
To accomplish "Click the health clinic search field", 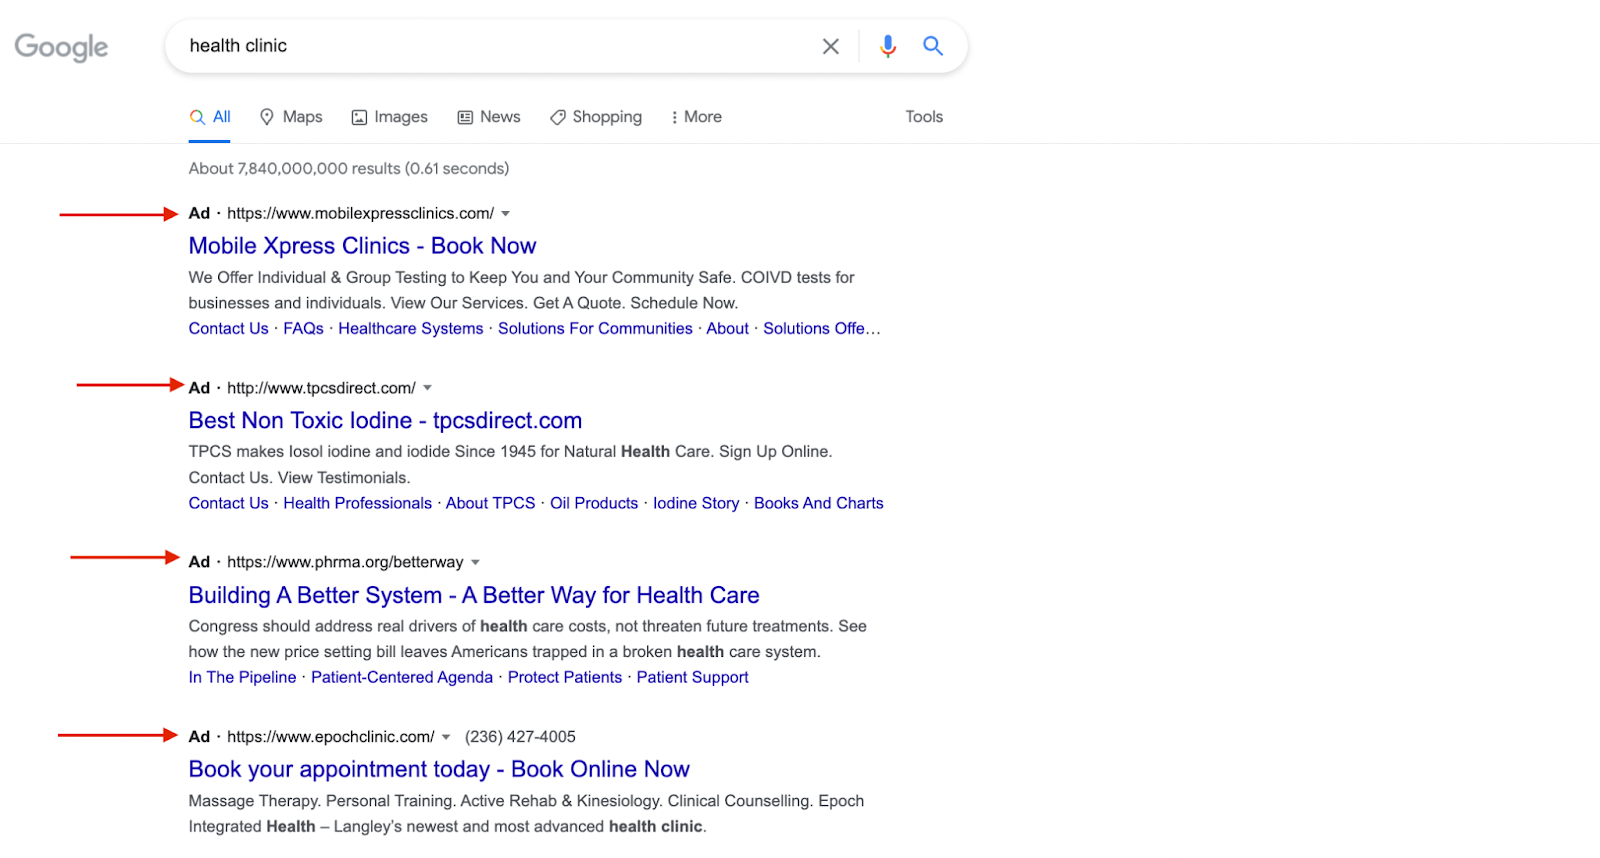I will pos(490,46).
